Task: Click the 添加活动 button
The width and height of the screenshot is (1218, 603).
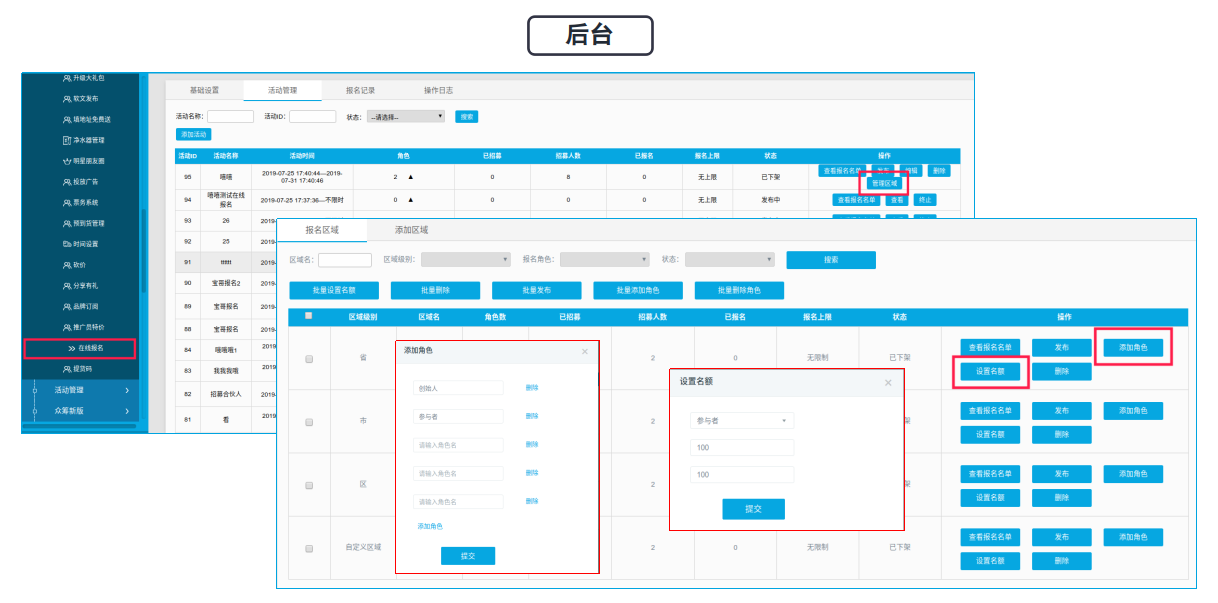Action: tap(194, 134)
